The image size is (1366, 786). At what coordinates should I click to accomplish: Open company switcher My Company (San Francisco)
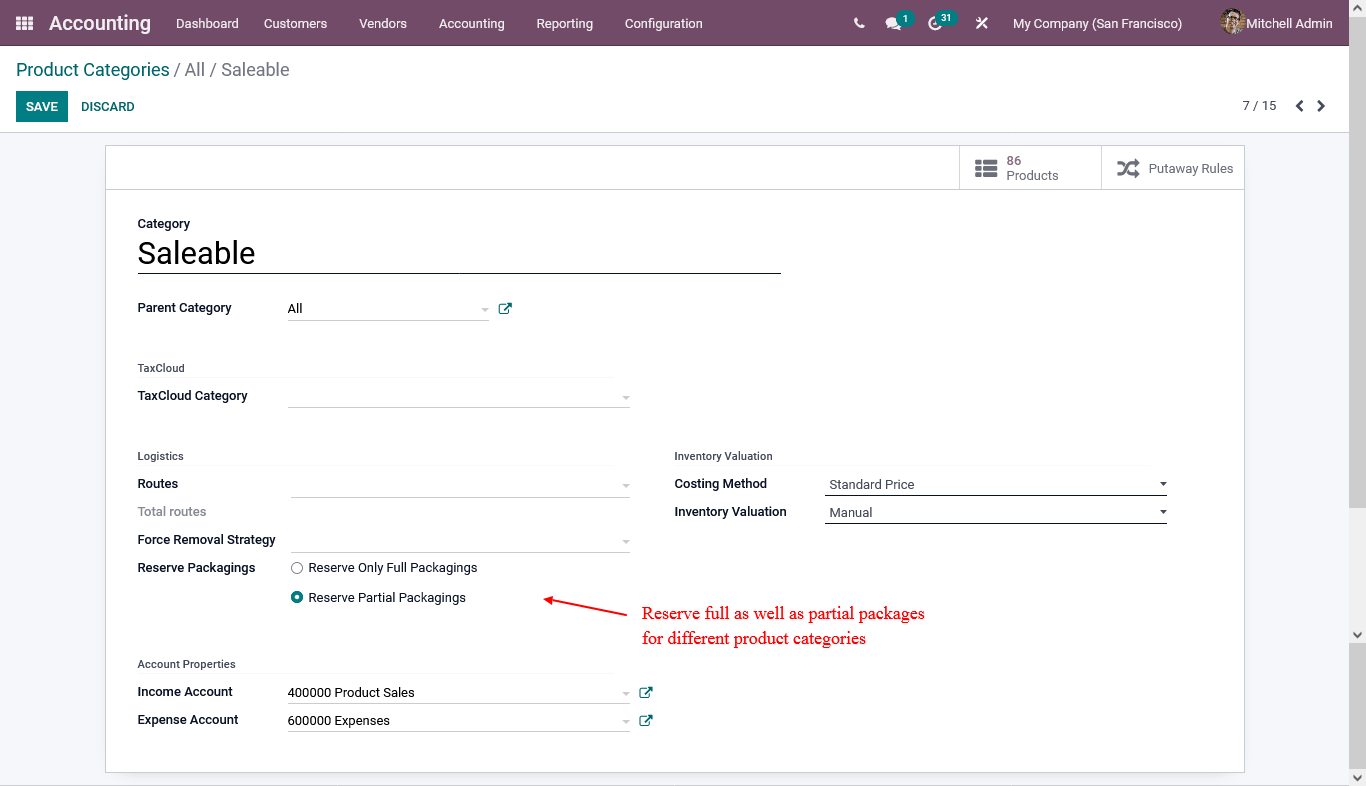pos(1097,23)
